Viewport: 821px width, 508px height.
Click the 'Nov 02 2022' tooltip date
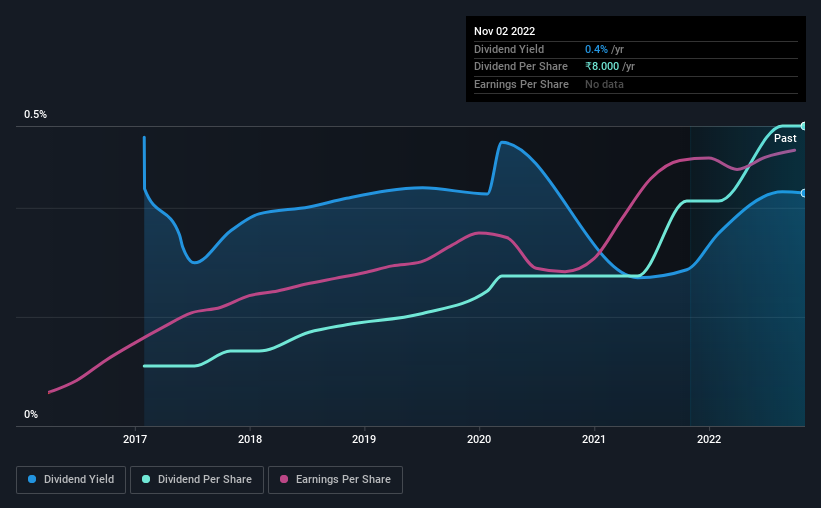point(504,31)
